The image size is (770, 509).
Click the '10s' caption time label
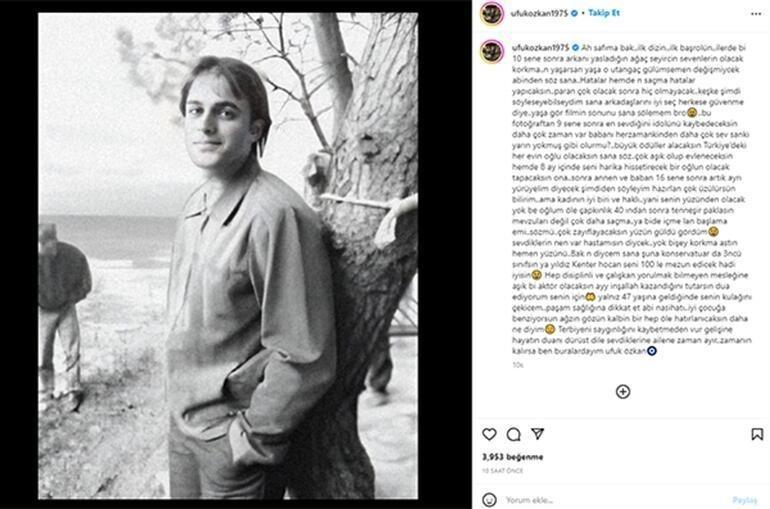pyautogui.click(x=517, y=365)
